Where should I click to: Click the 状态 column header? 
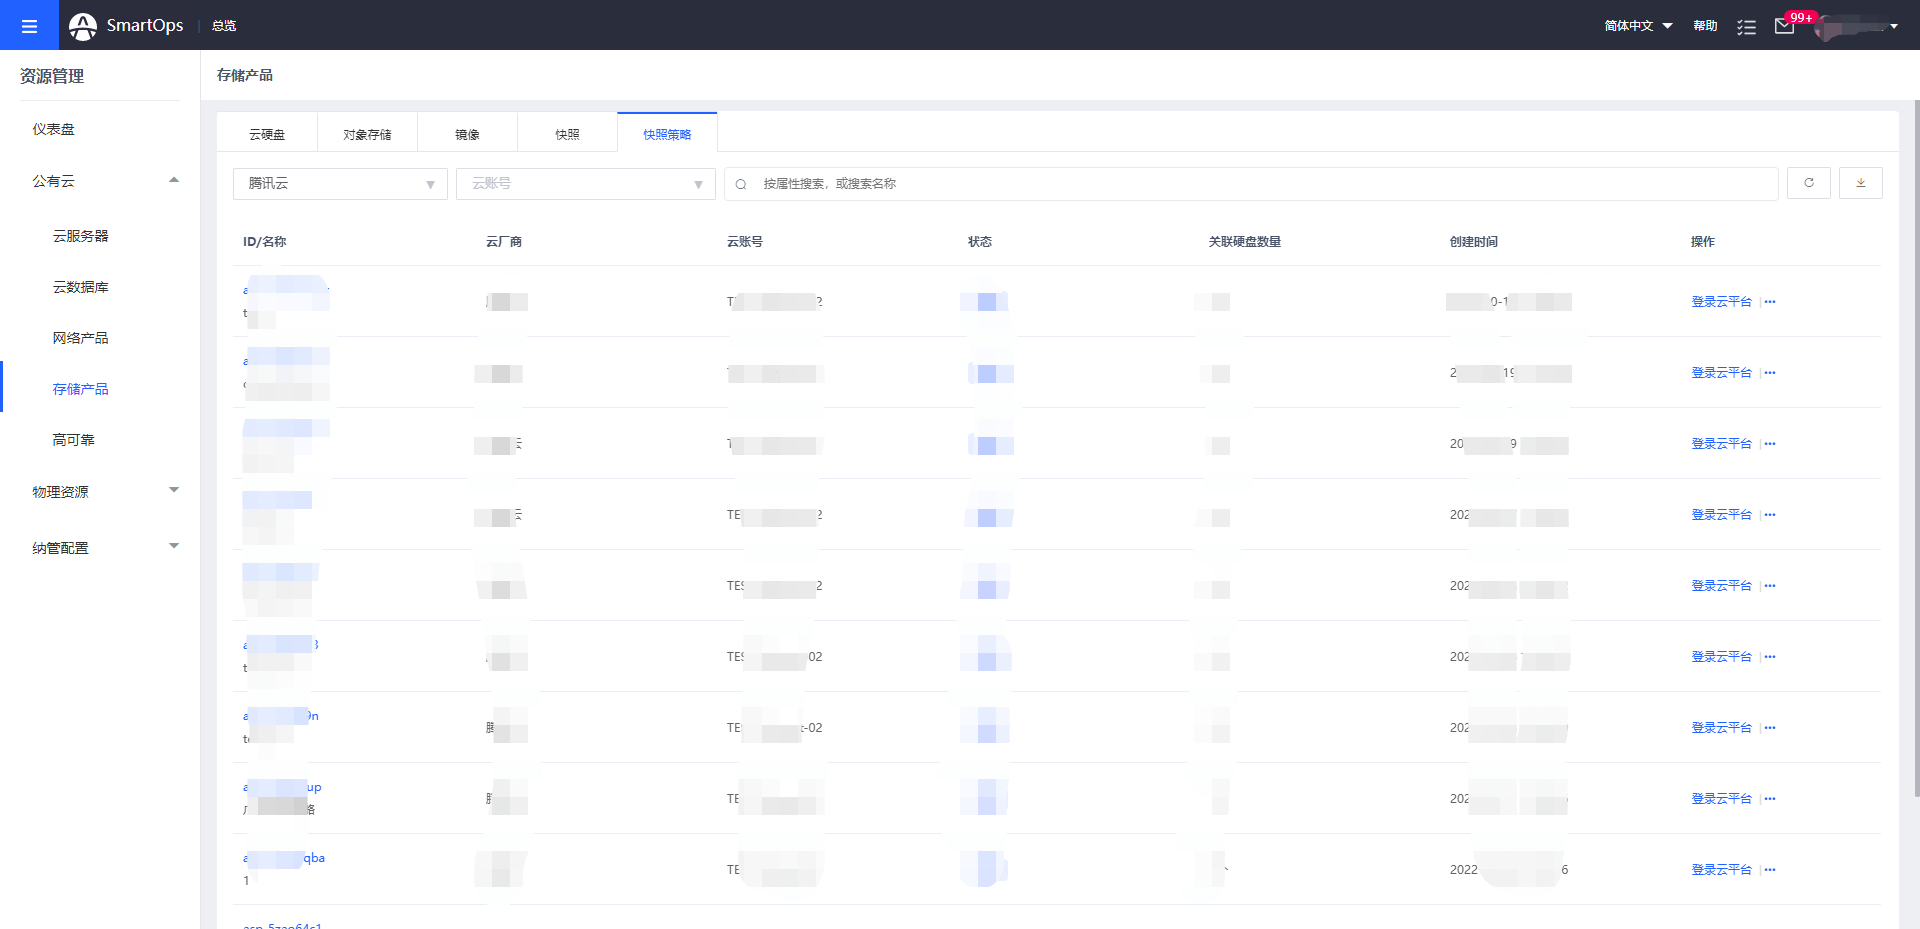[x=980, y=242]
